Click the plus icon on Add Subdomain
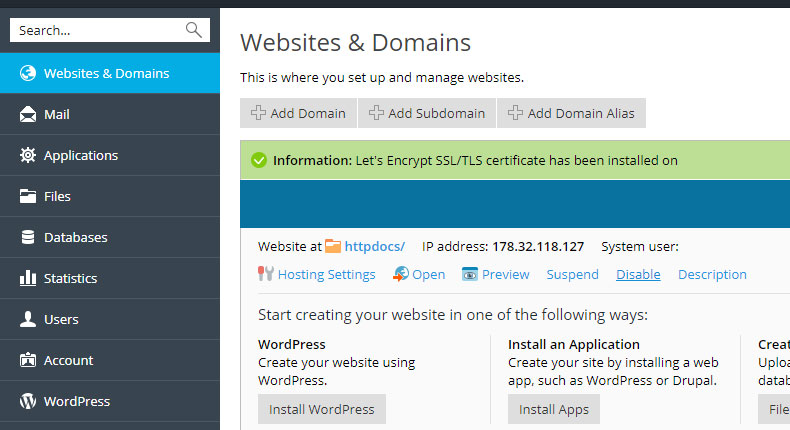The width and height of the screenshot is (790, 430). pos(376,113)
